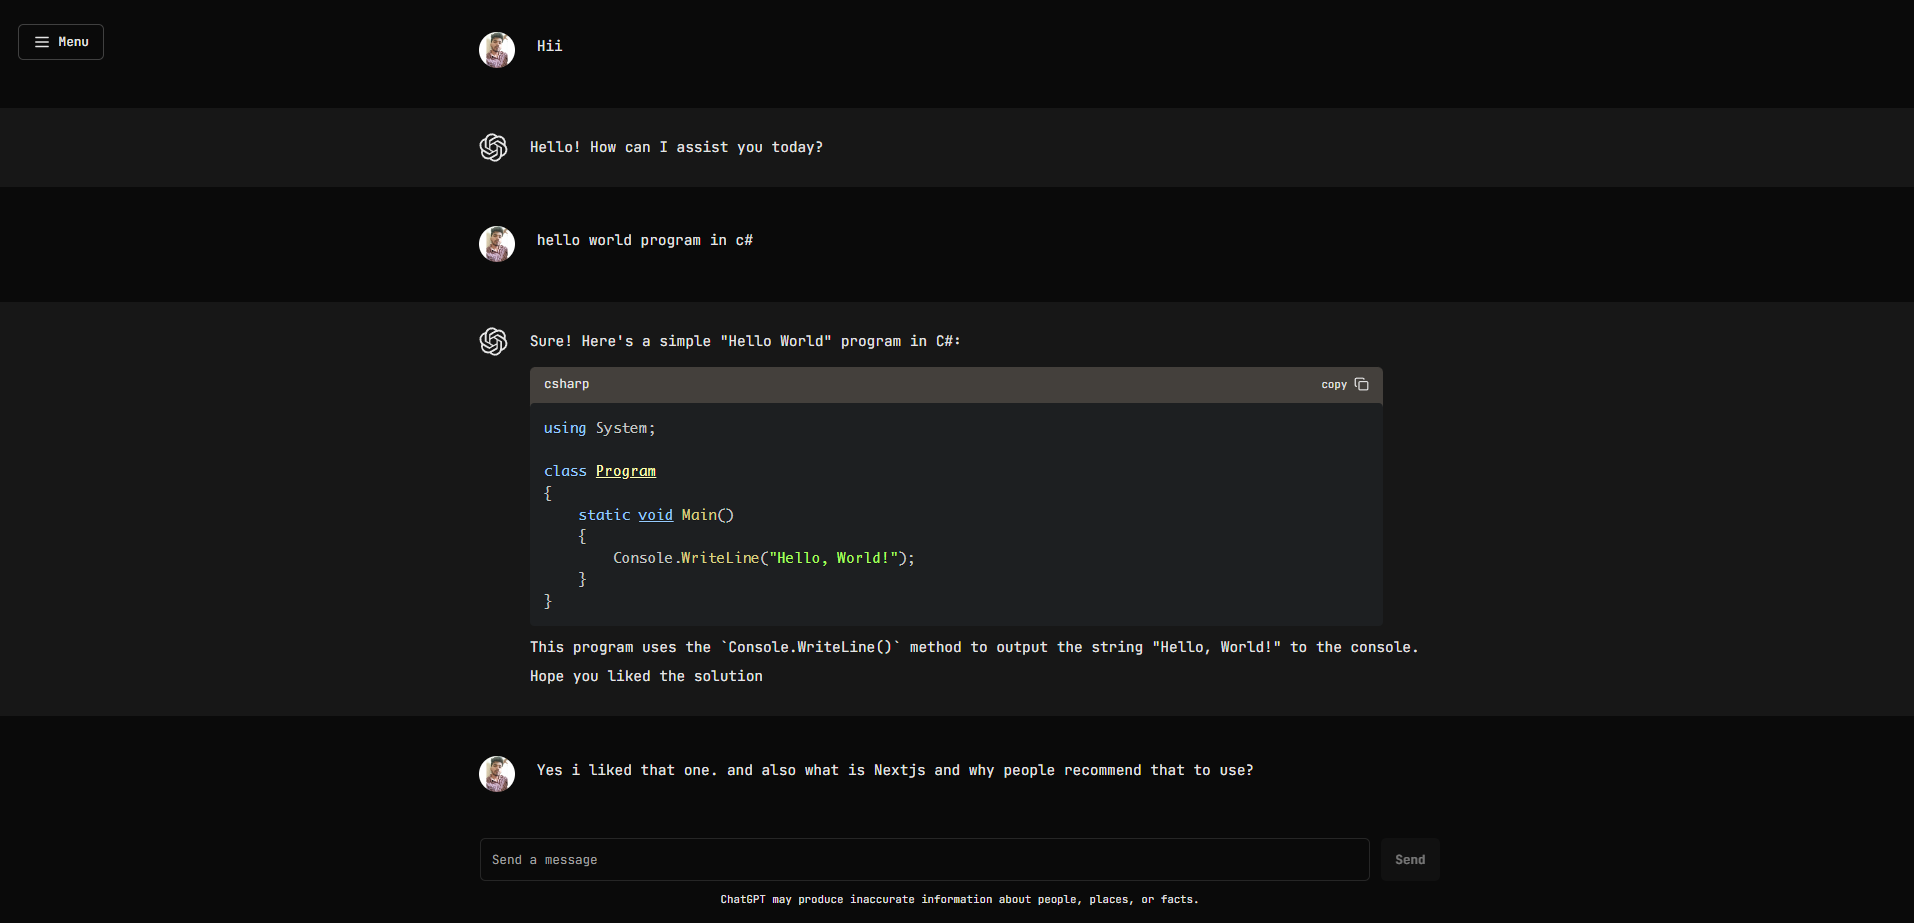
Task: Click 'Hope you liked the solution' text
Action: [646, 676]
